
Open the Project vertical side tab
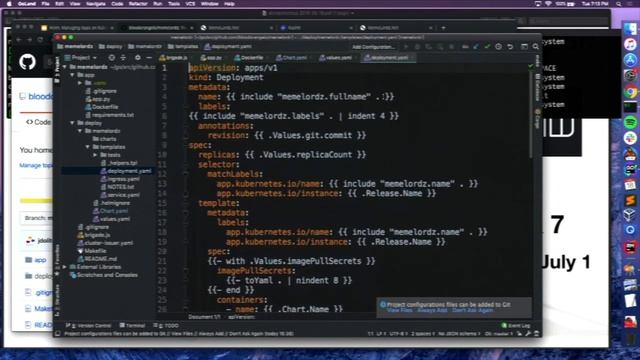point(57,69)
